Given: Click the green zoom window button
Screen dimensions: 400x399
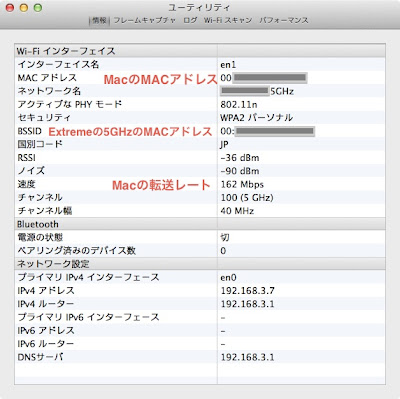Looking at the screenshot, I should pyautogui.click(x=38, y=8).
